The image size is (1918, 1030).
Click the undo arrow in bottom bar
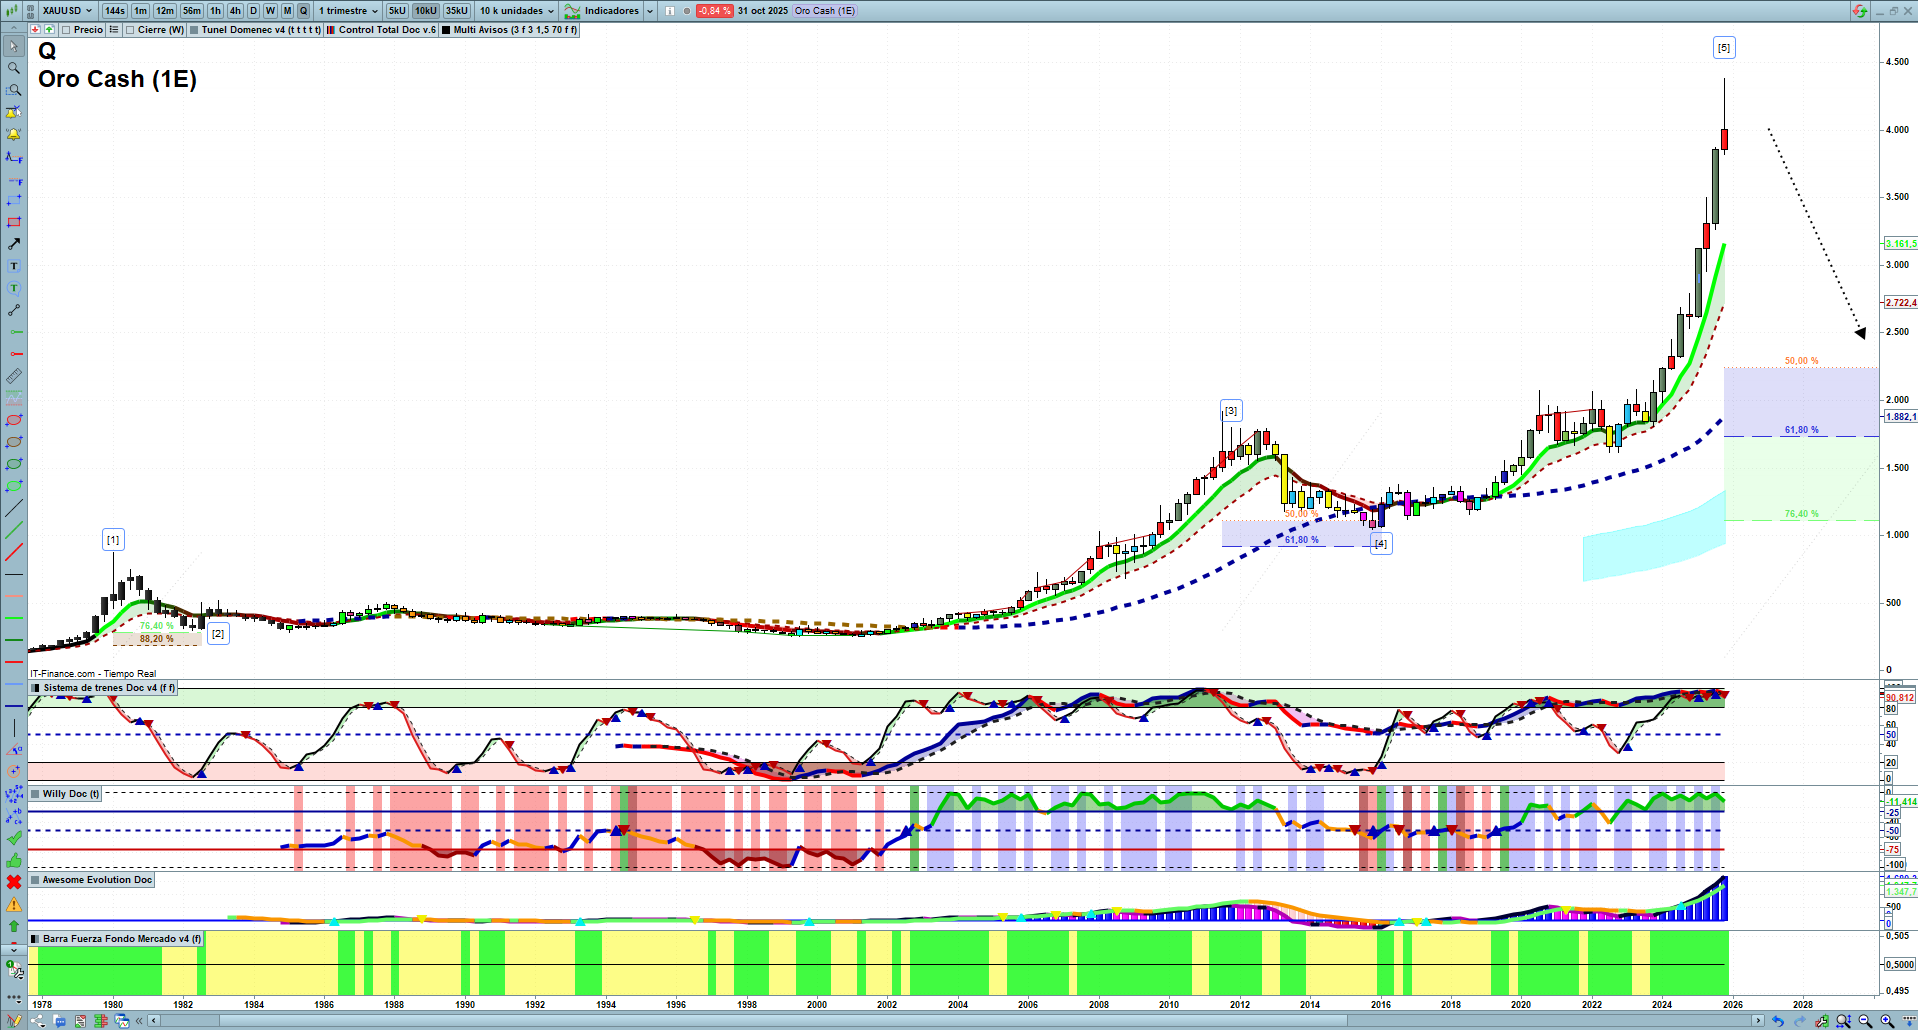[1777, 1021]
